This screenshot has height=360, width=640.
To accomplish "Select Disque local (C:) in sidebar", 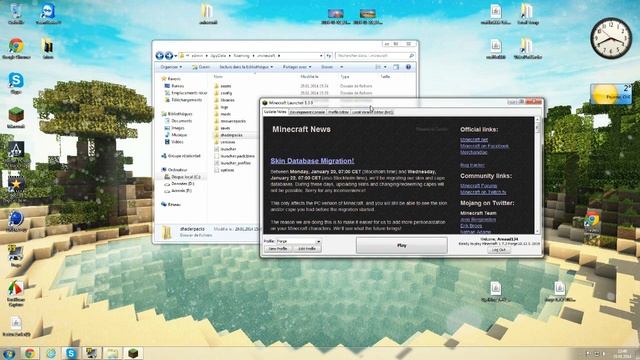I will (x=182, y=177).
